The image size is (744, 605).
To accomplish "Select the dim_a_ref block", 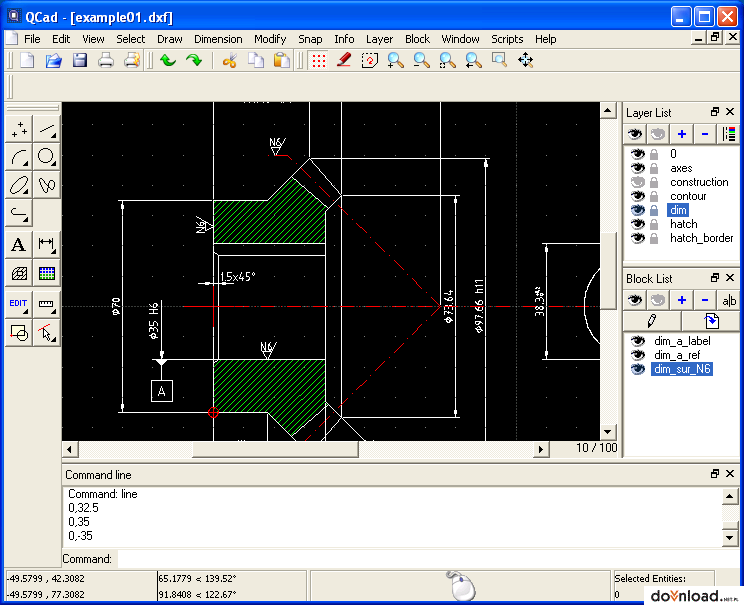I will 677,355.
